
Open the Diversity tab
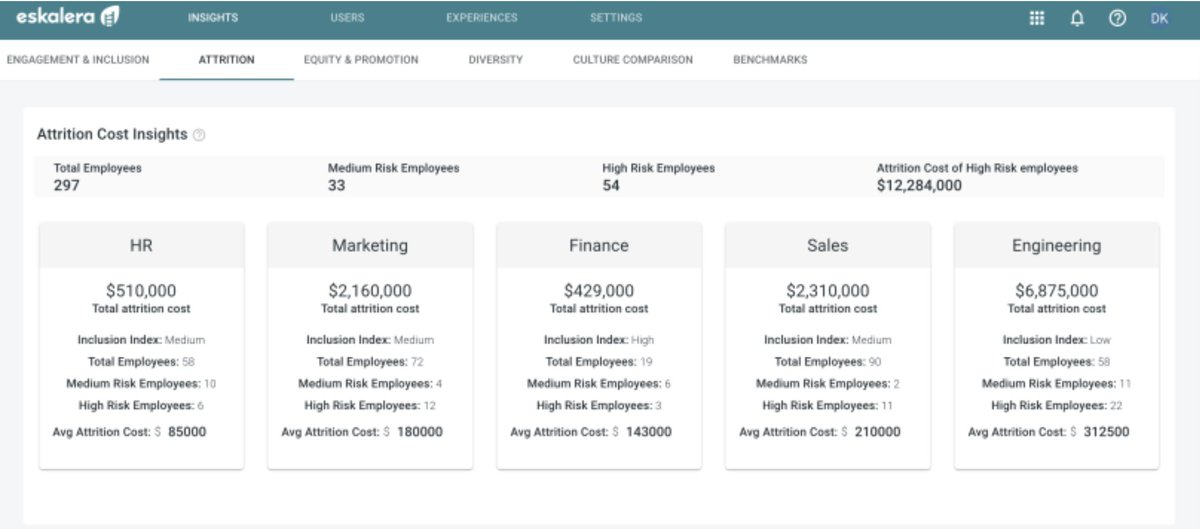[495, 60]
